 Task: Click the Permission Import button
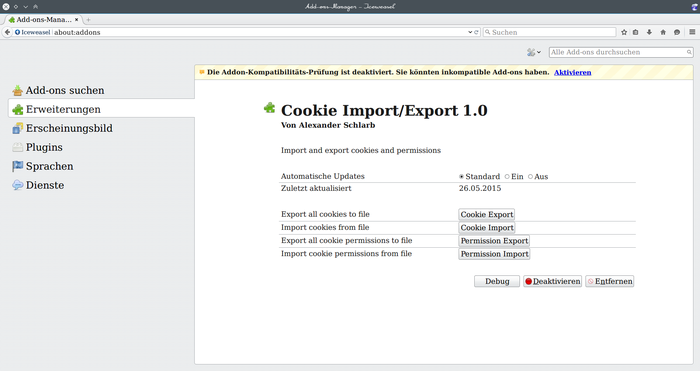point(494,254)
